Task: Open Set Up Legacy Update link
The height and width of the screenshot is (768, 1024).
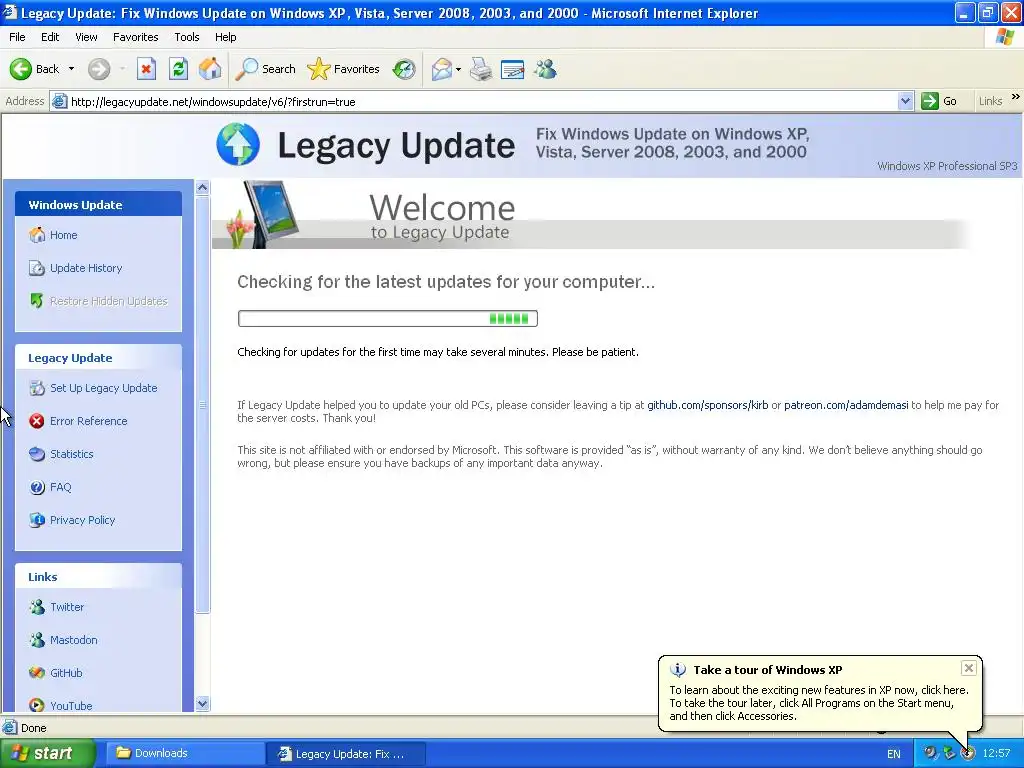Action: point(103,388)
